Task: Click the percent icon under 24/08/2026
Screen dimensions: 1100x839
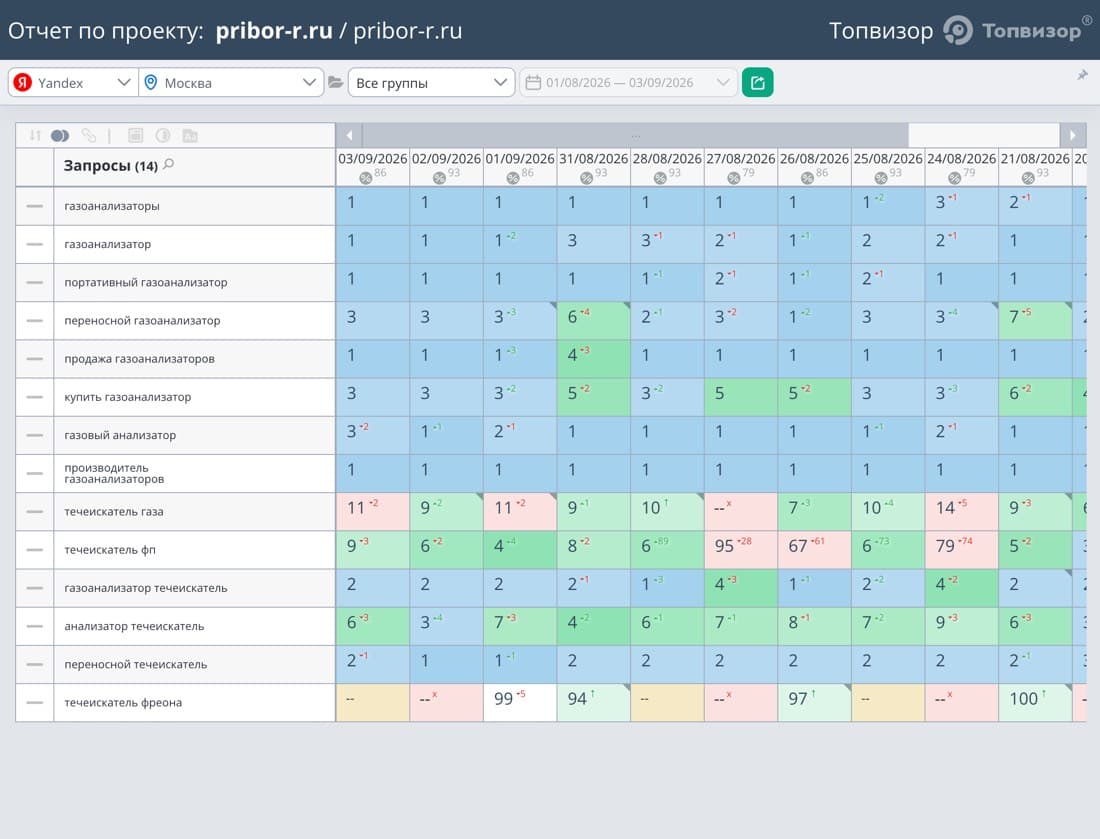Action: click(954, 178)
